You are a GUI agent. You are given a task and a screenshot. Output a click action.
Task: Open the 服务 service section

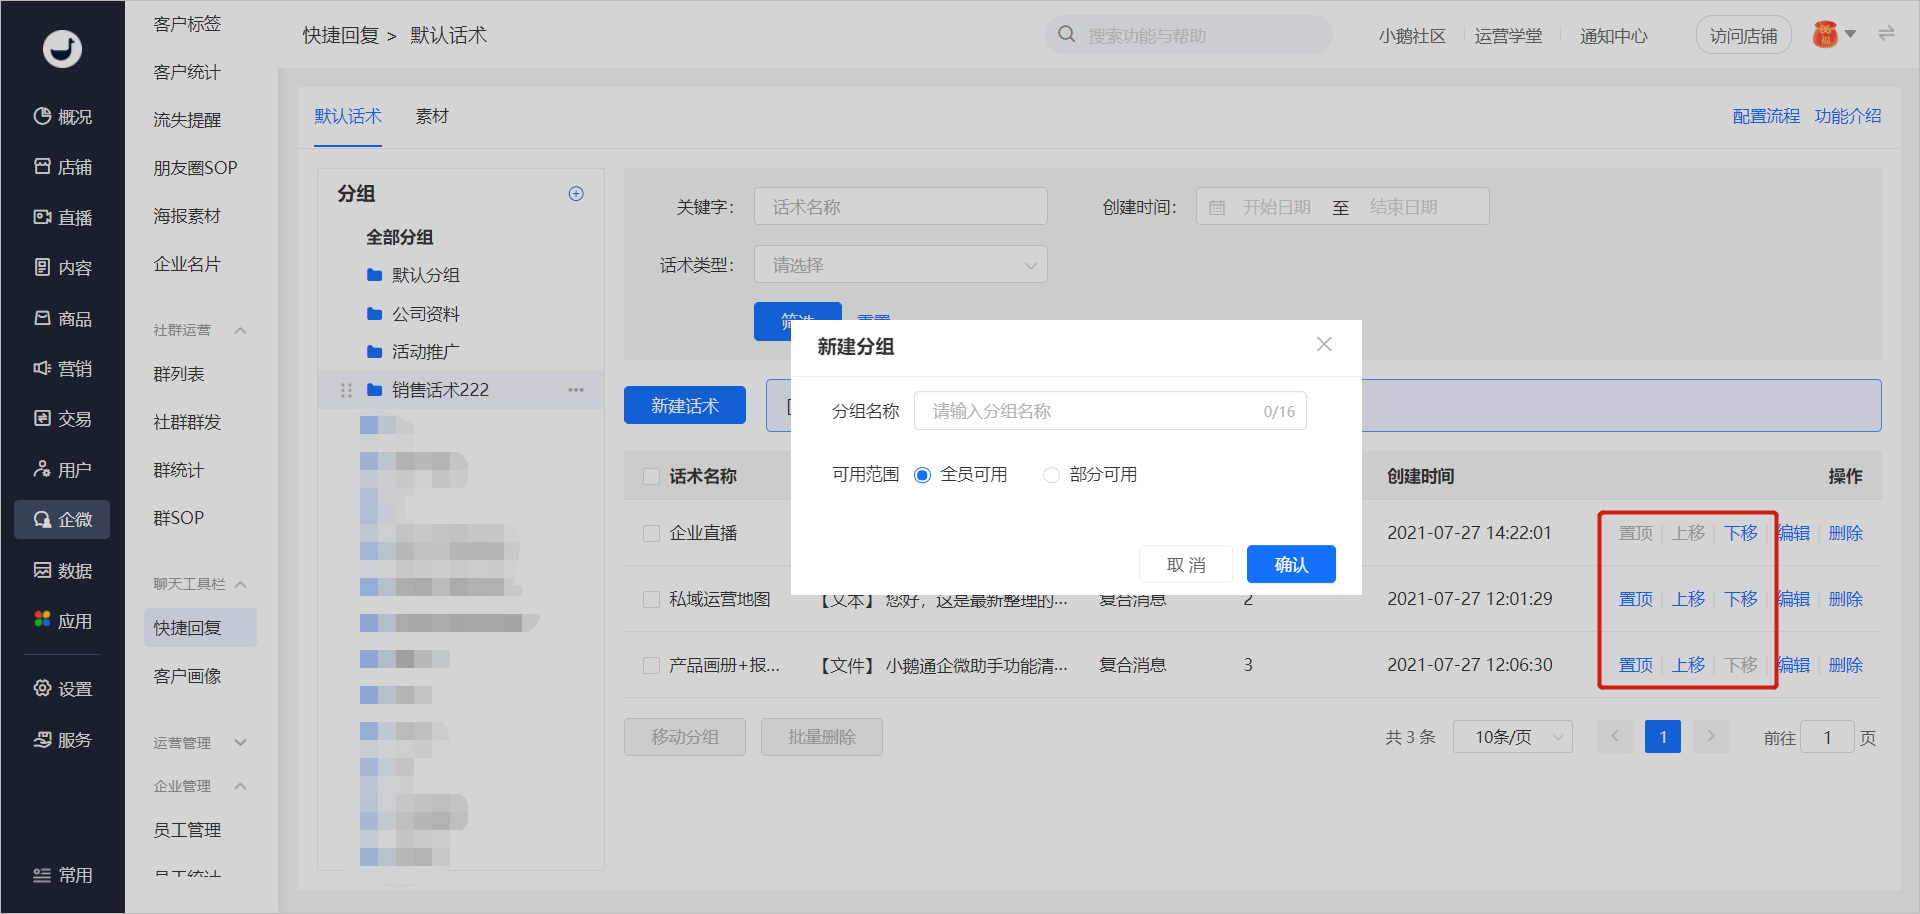[x=62, y=739]
